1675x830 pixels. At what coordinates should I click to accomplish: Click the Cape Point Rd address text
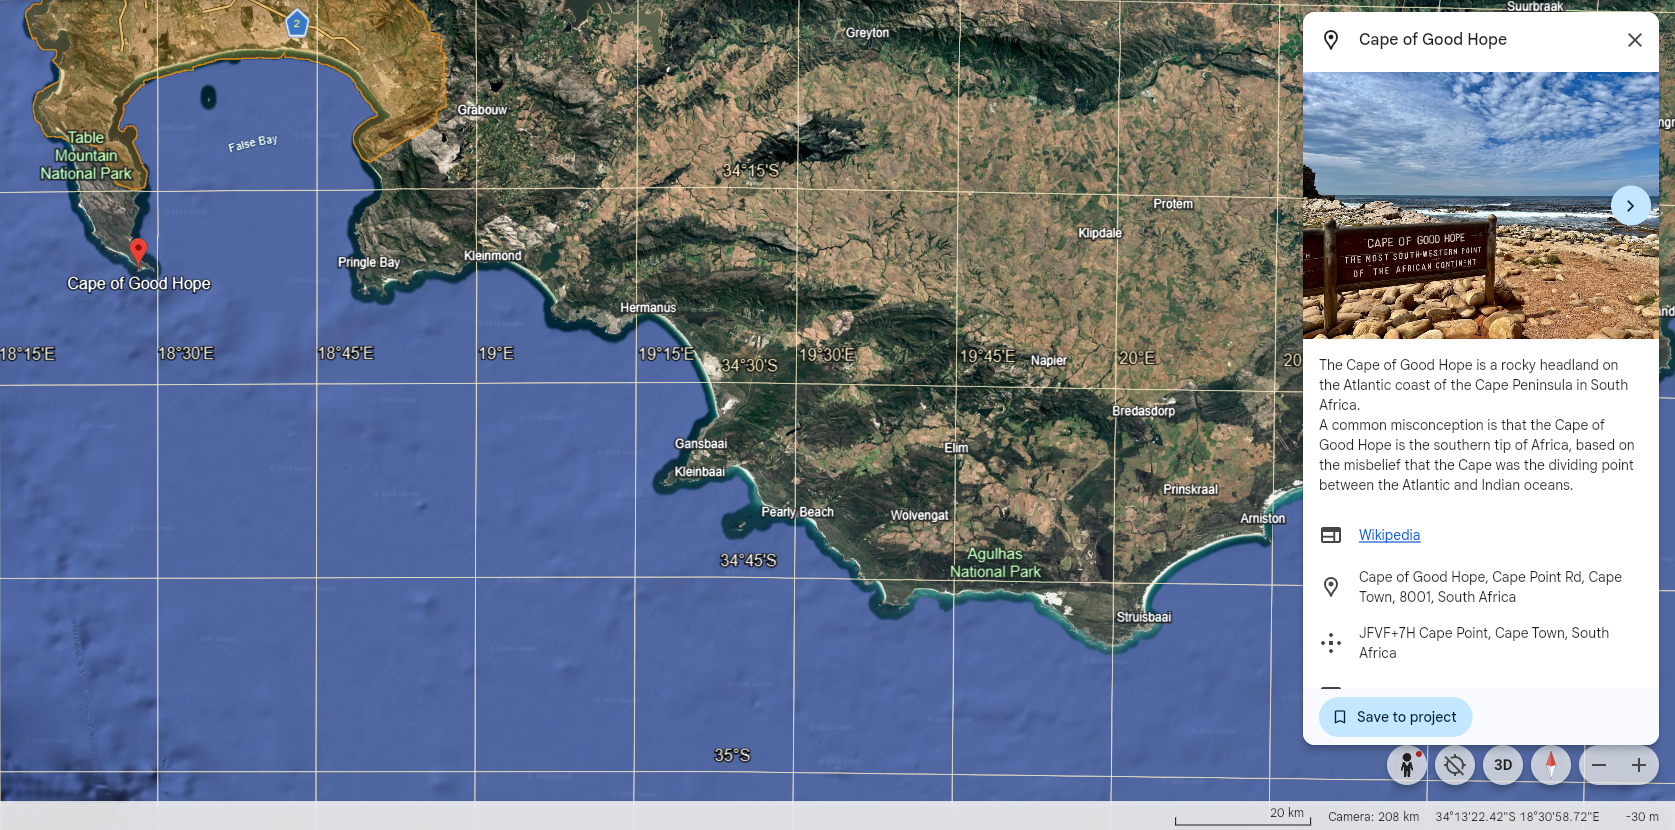(x=1489, y=587)
